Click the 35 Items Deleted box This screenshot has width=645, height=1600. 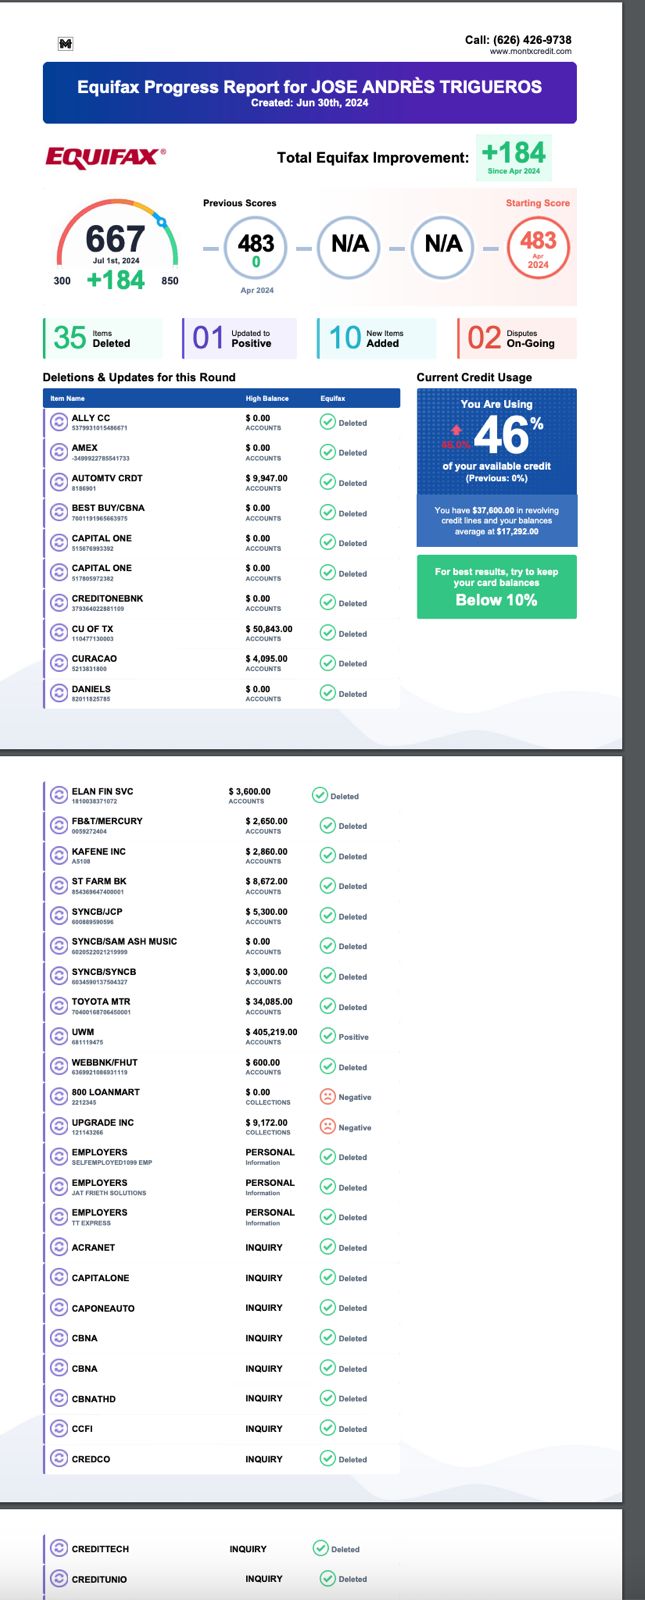[x=102, y=338]
